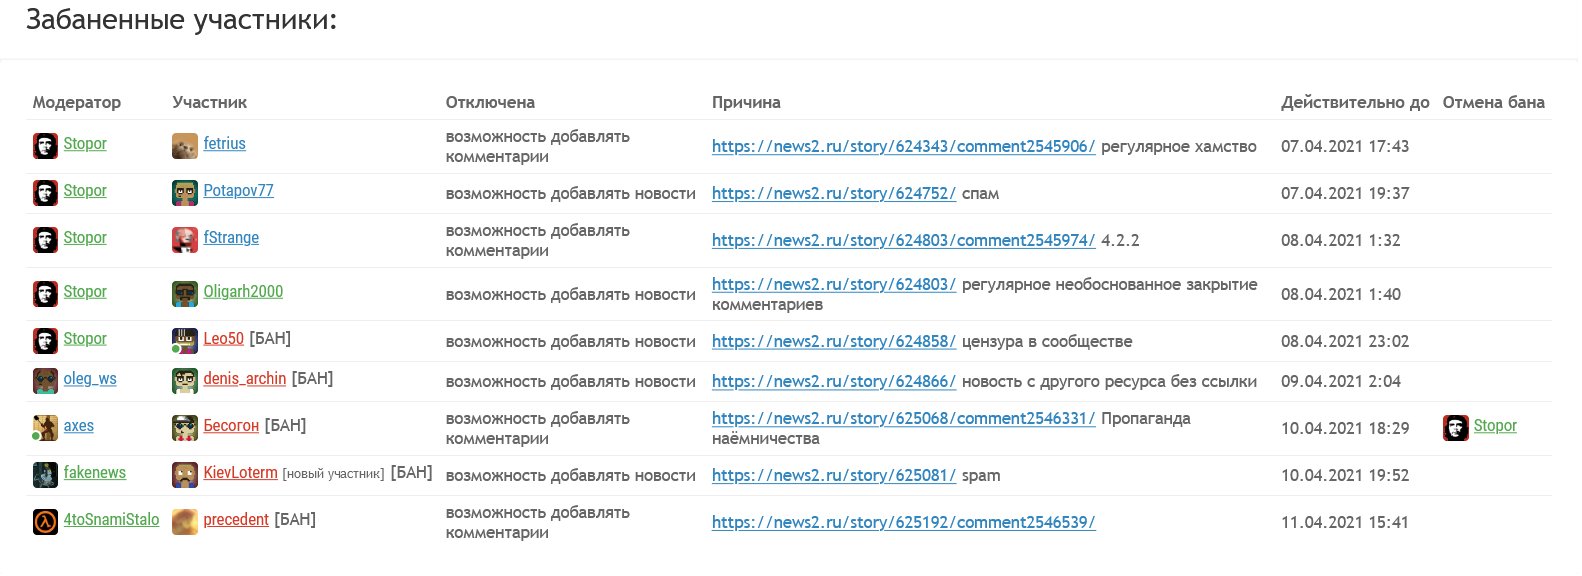Open precedent user profile link
This screenshot has height=576, width=1582.
click(236, 520)
